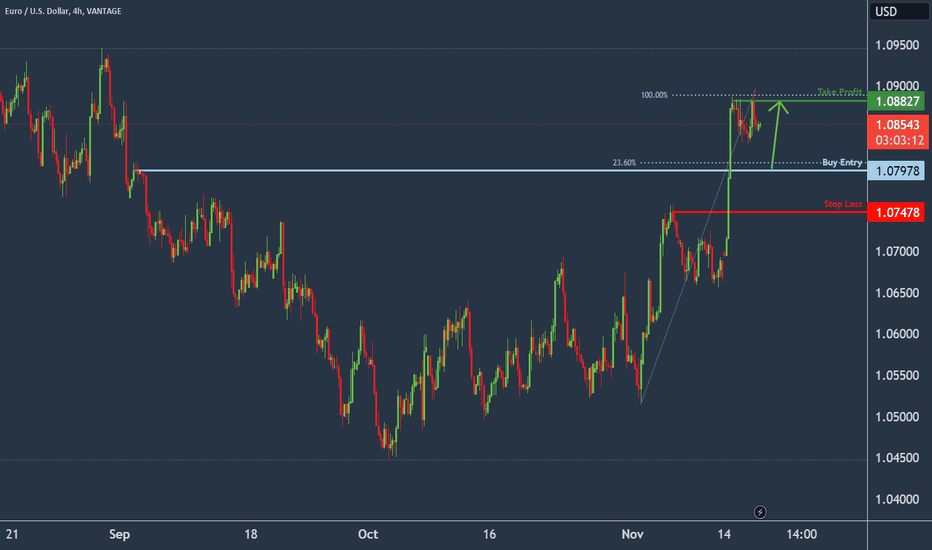Click the 100.00% Fibonacci level label
Image resolution: width=932 pixels, height=550 pixels.
coord(654,95)
